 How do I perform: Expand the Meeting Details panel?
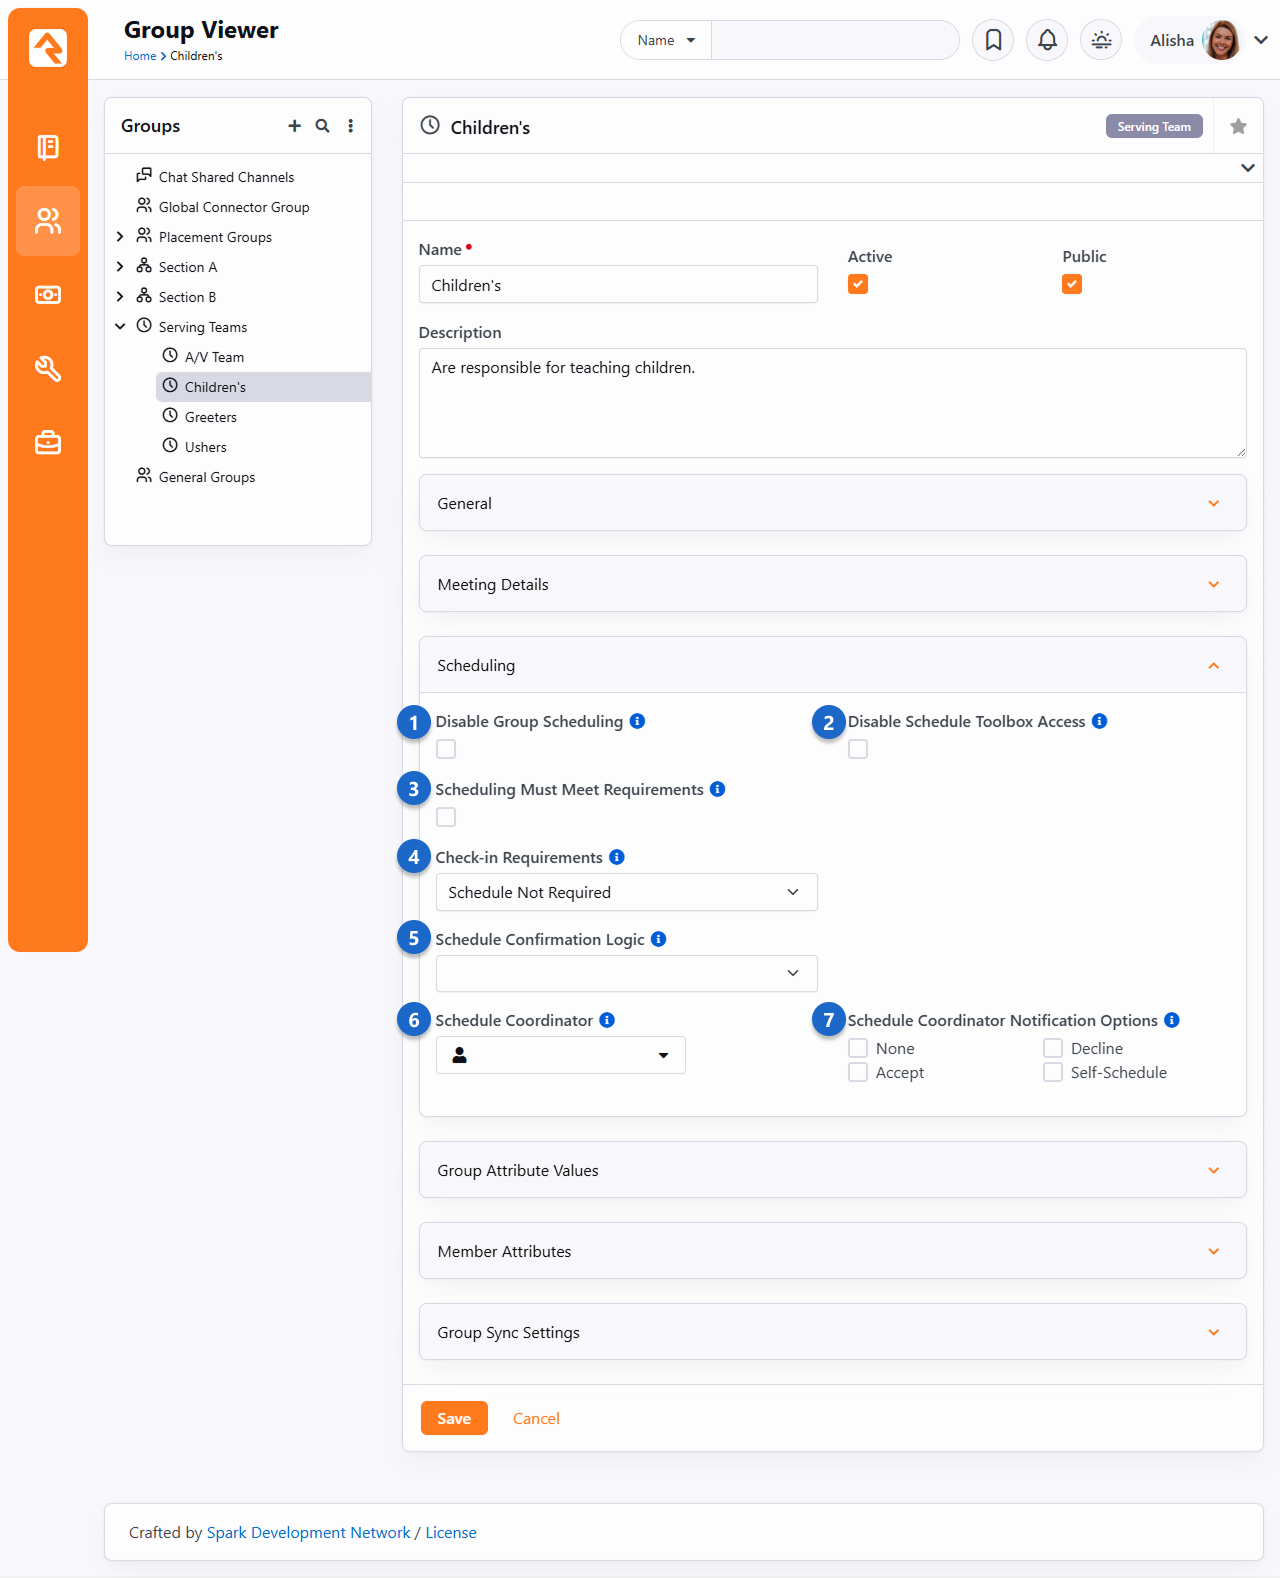[x=832, y=584]
